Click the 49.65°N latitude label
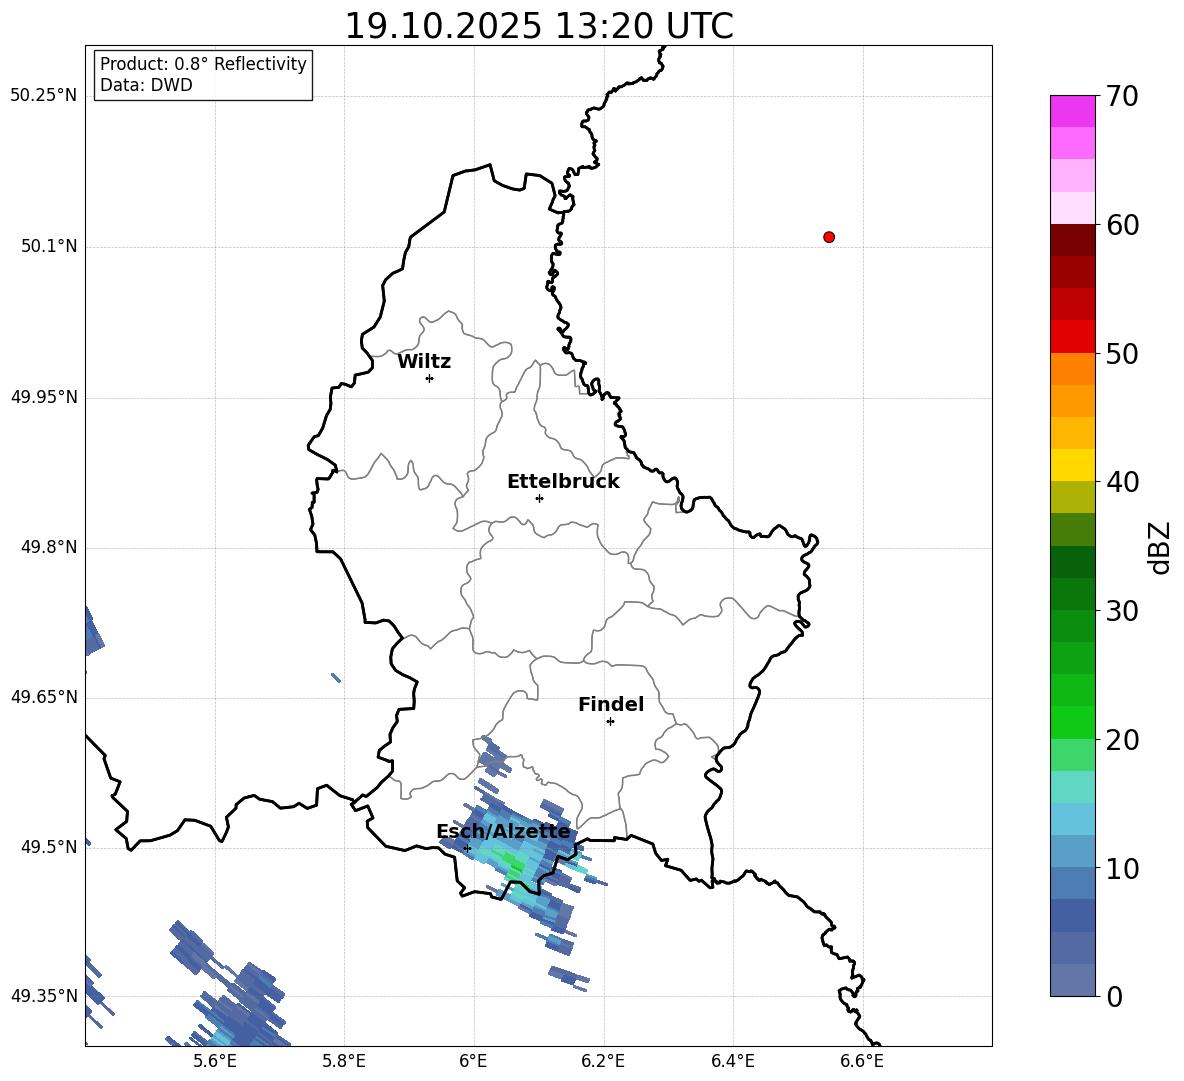Image resolution: width=1184 pixels, height=1081 pixels. click(x=44, y=697)
